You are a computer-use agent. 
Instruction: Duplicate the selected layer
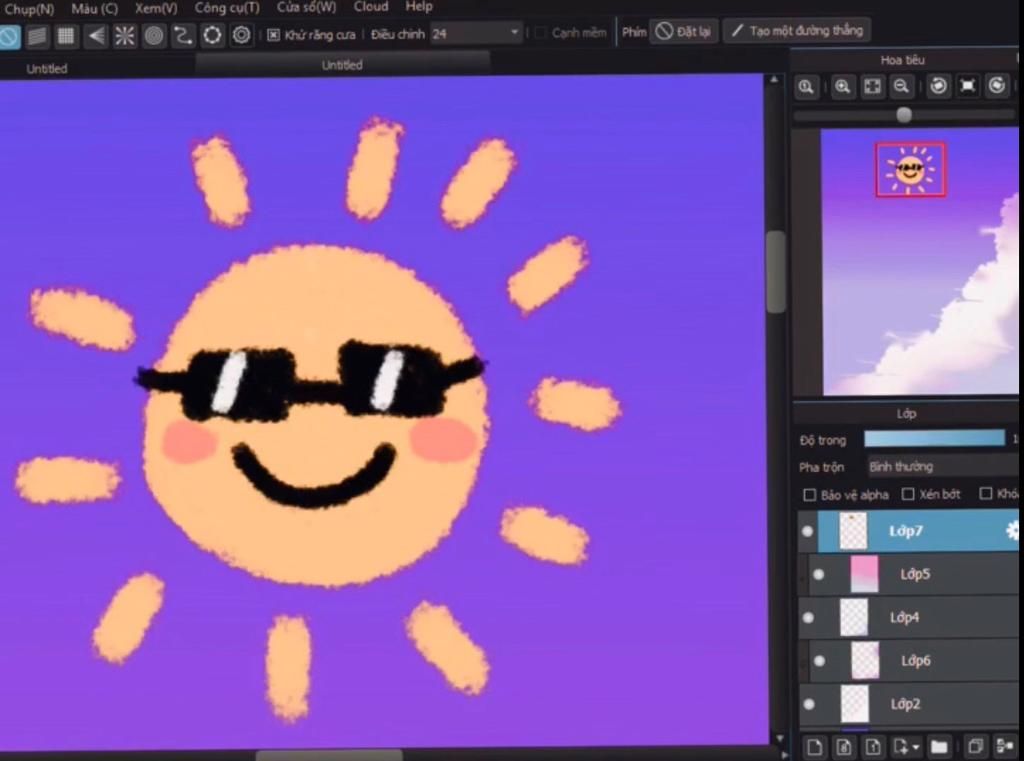975,746
